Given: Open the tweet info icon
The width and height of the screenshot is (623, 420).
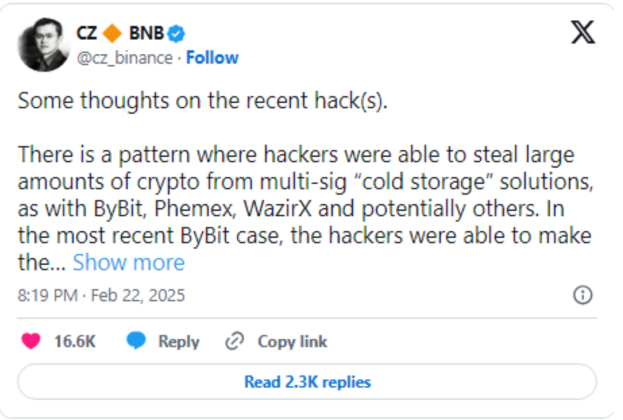Looking at the screenshot, I should click(x=583, y=295).
